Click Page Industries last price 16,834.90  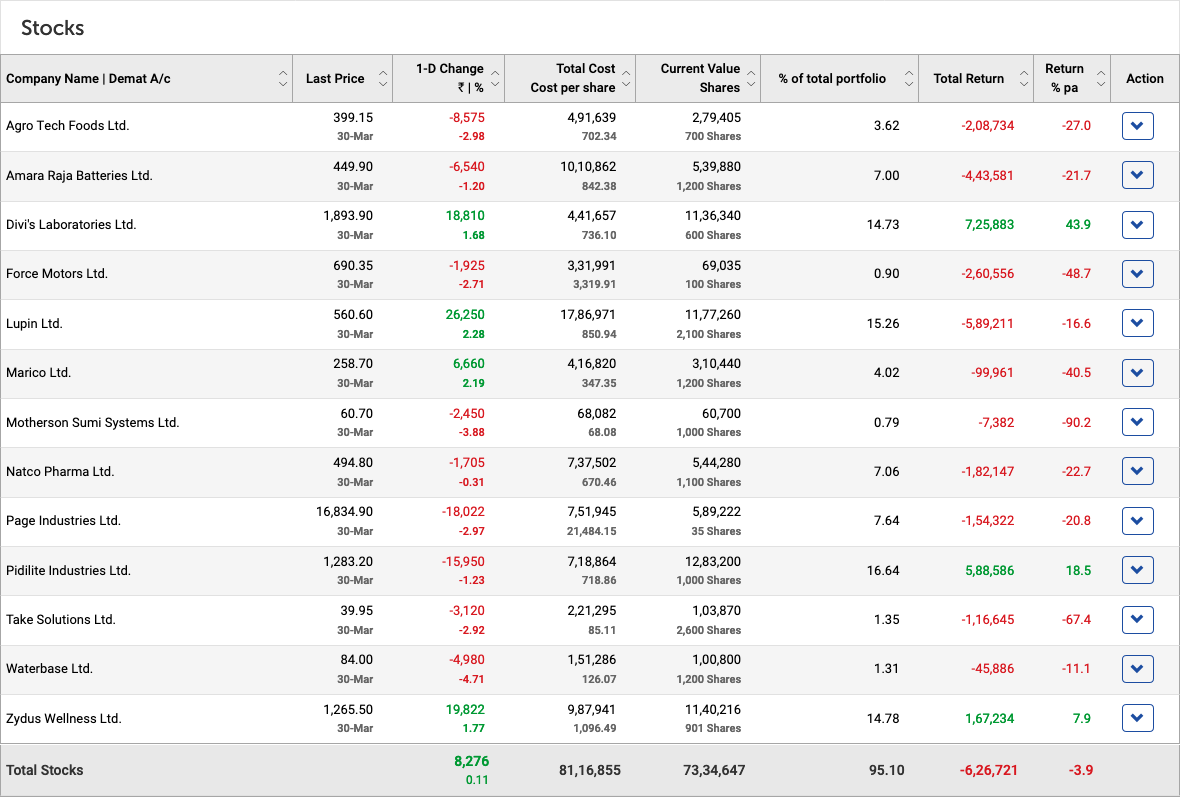coord(345,512)
